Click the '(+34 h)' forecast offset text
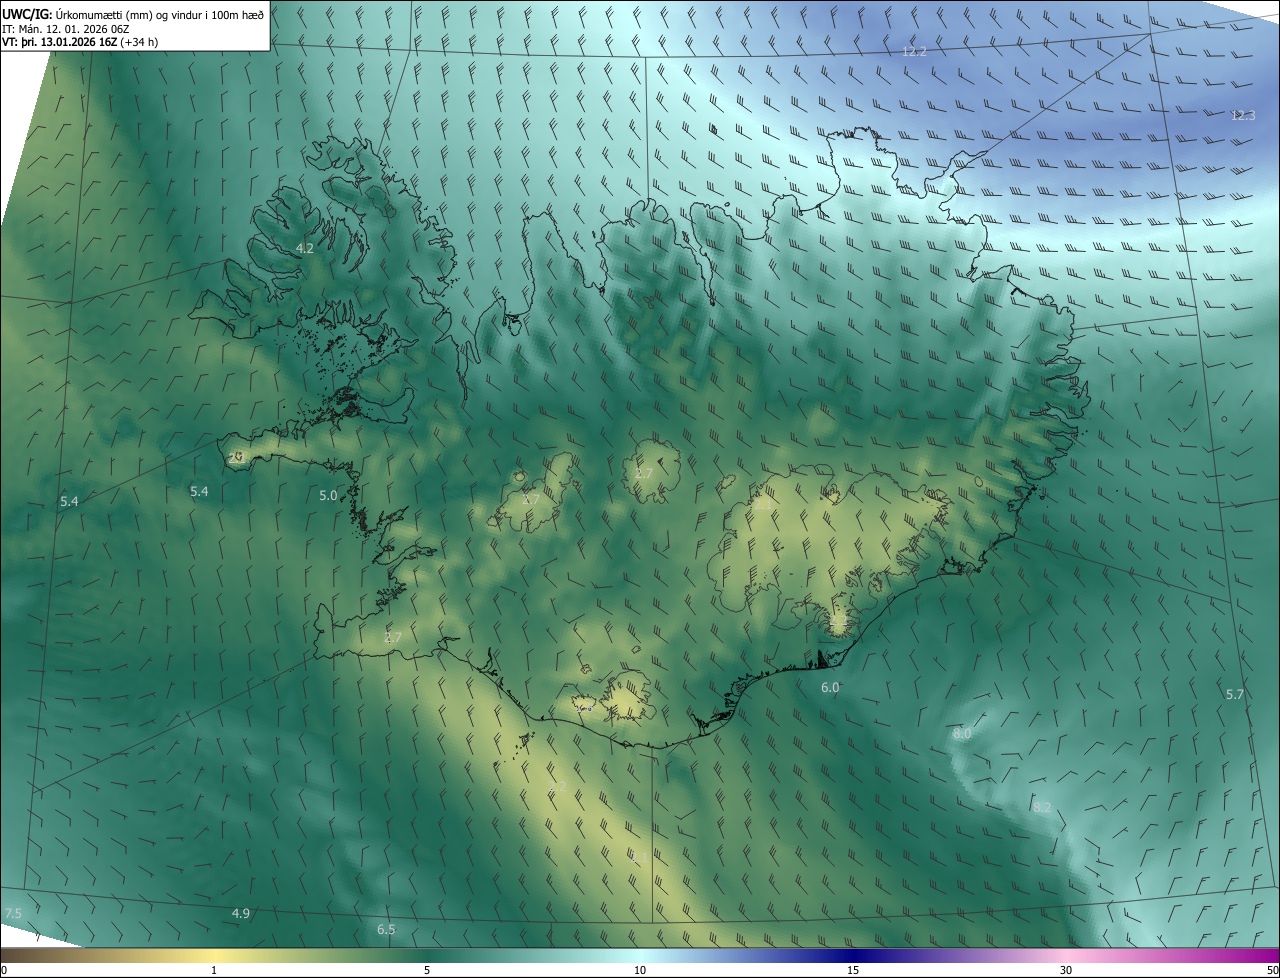This screenshot has width=1280, height=978. [139, 42]
